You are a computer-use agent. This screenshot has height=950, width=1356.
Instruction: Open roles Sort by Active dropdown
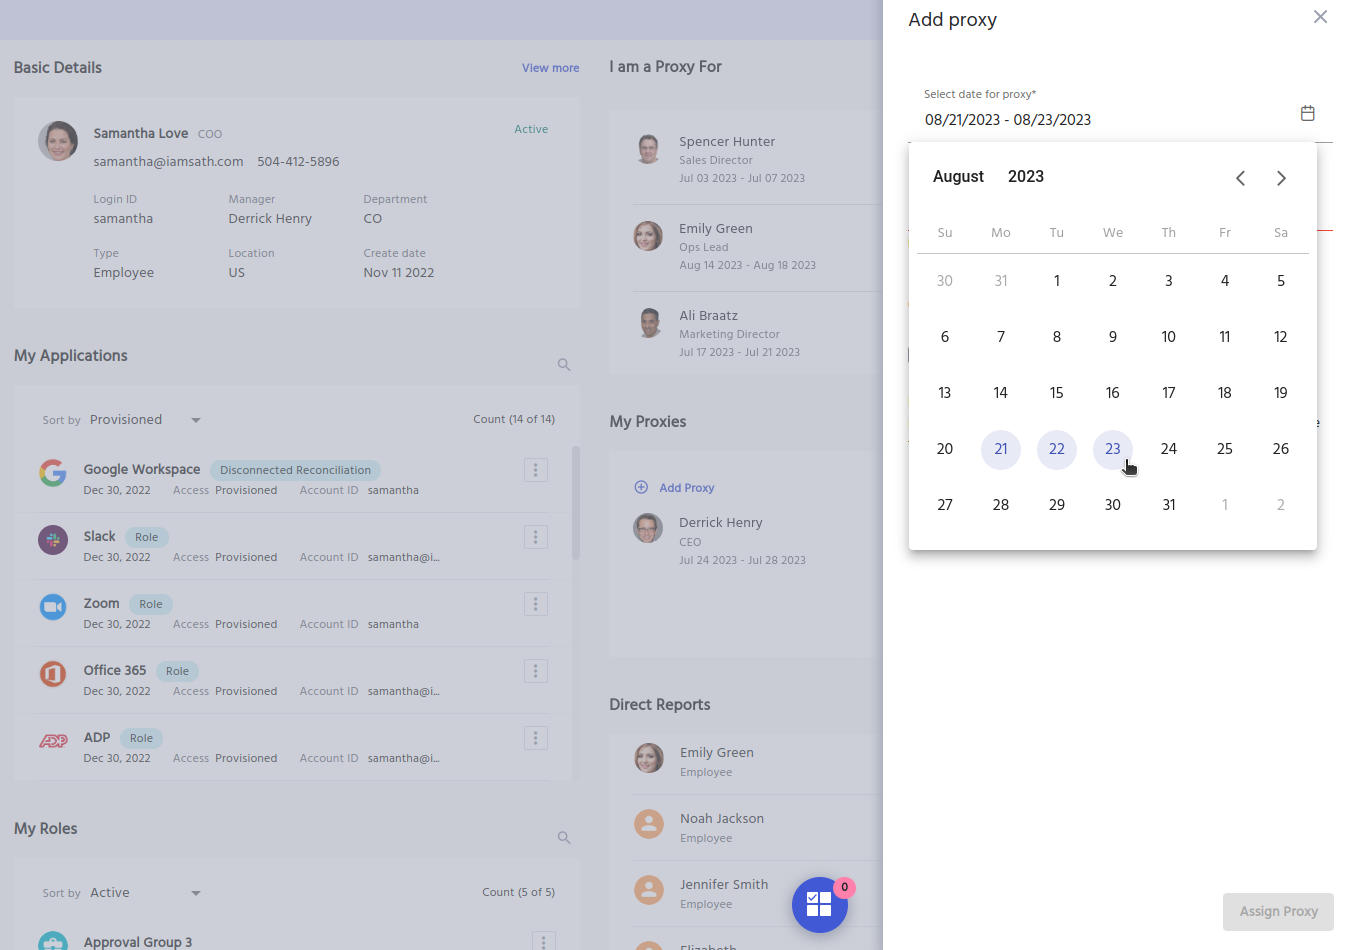coord(145,893)
